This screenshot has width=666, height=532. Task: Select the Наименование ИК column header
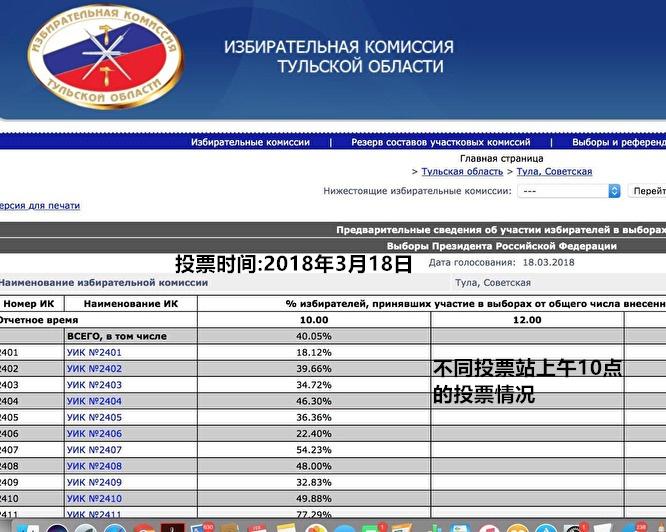pos(131,304)
